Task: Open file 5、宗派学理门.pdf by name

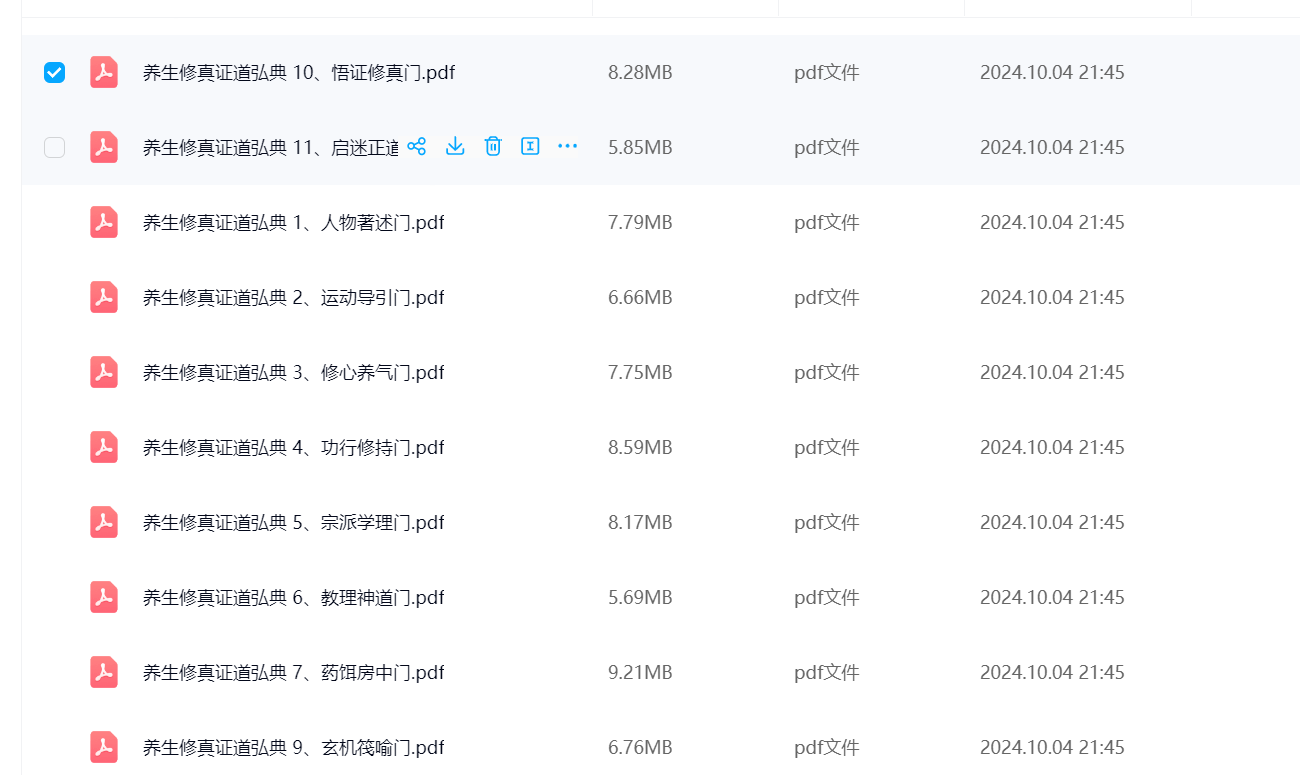Action: pos(293,522)
